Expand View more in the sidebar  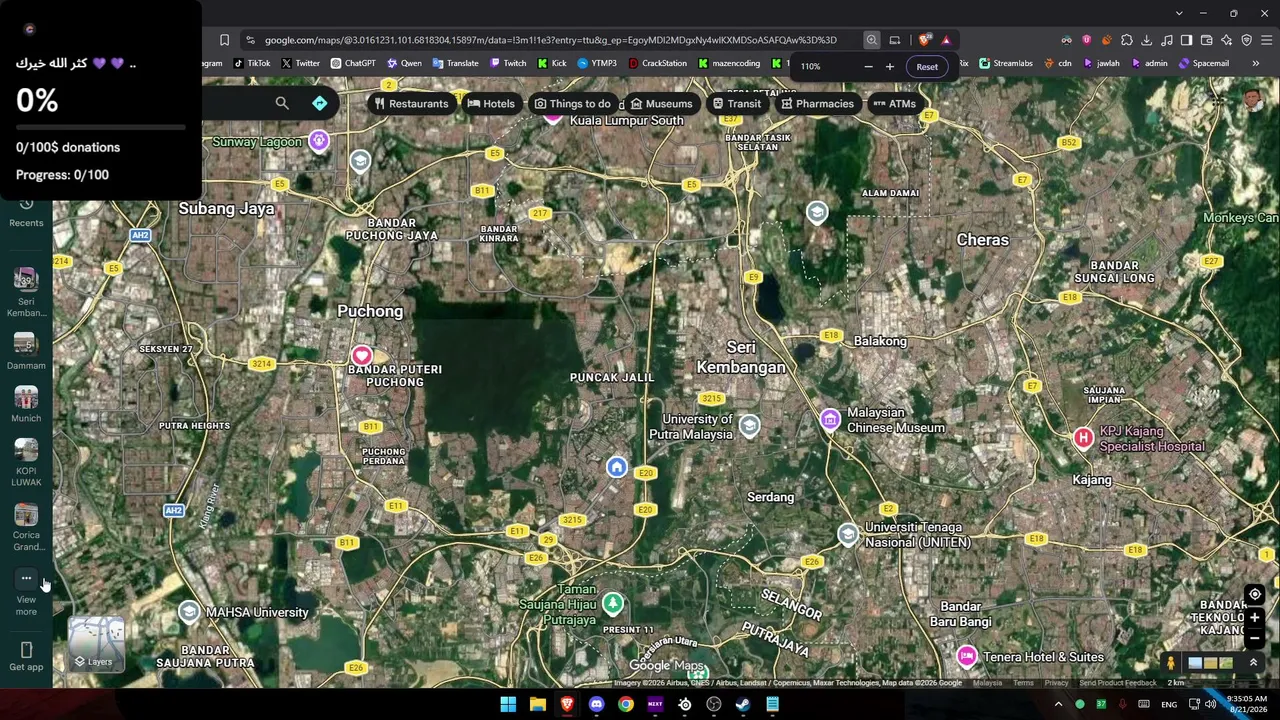(26, 592)
